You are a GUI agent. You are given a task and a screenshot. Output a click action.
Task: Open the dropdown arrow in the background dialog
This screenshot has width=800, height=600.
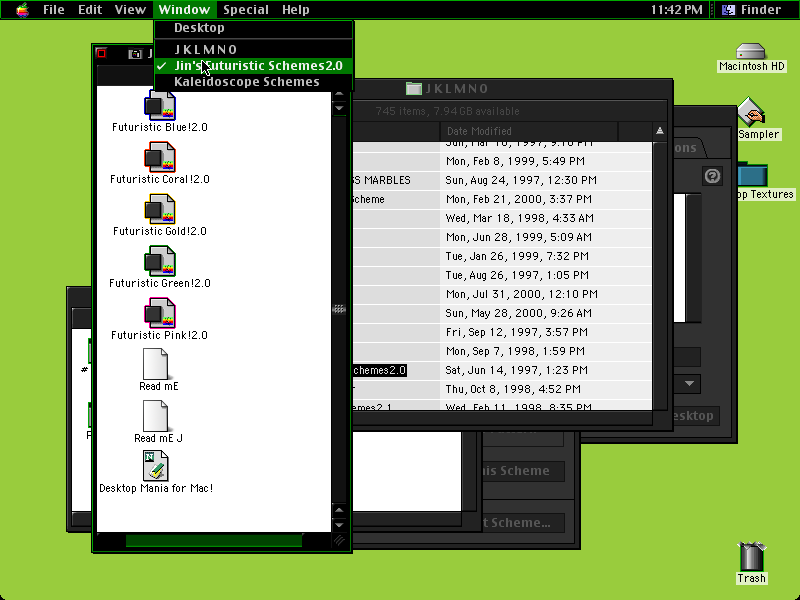pyautogui.click(x=689, y=384)
